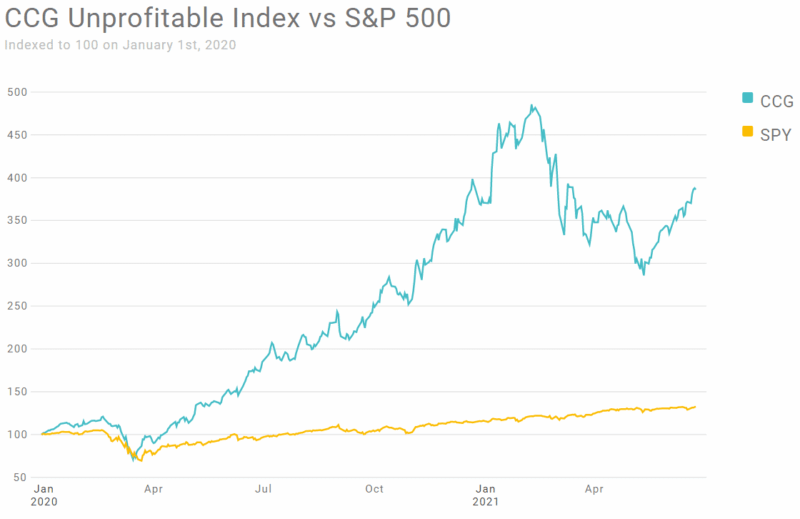Select the 50 y-axis label

pos(20,477)
